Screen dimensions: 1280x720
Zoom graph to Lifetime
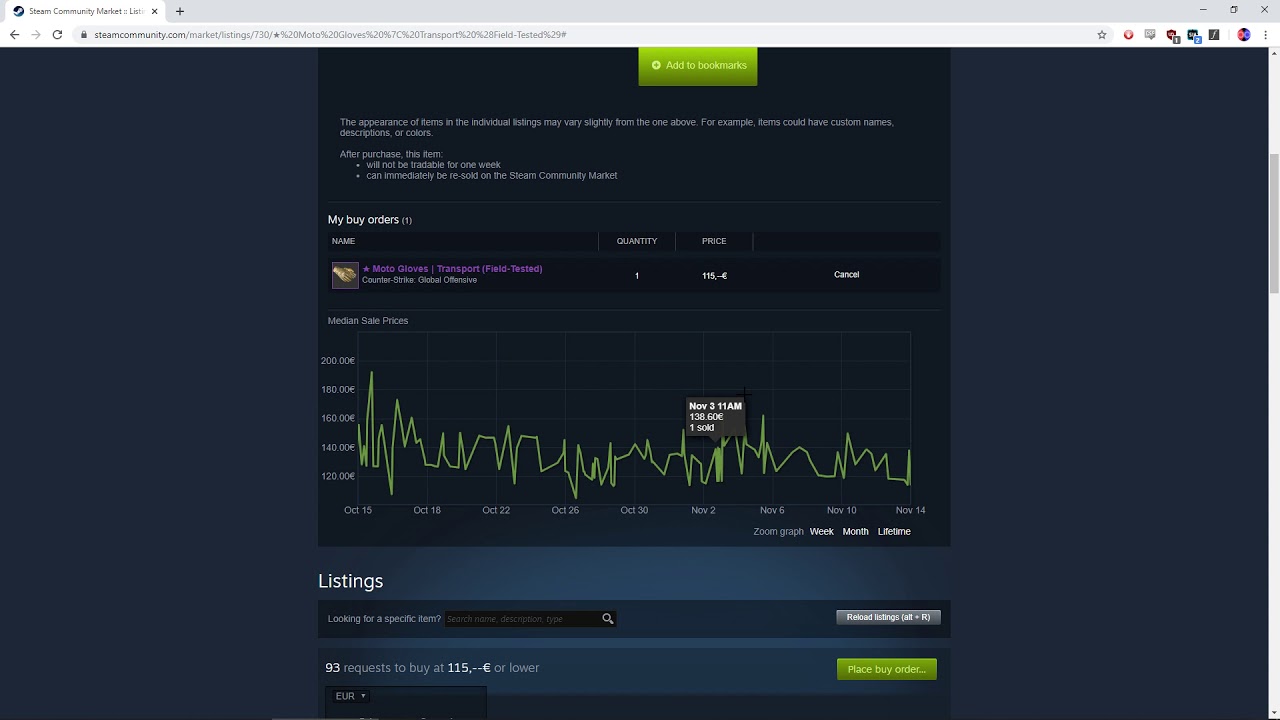point(894,532)
